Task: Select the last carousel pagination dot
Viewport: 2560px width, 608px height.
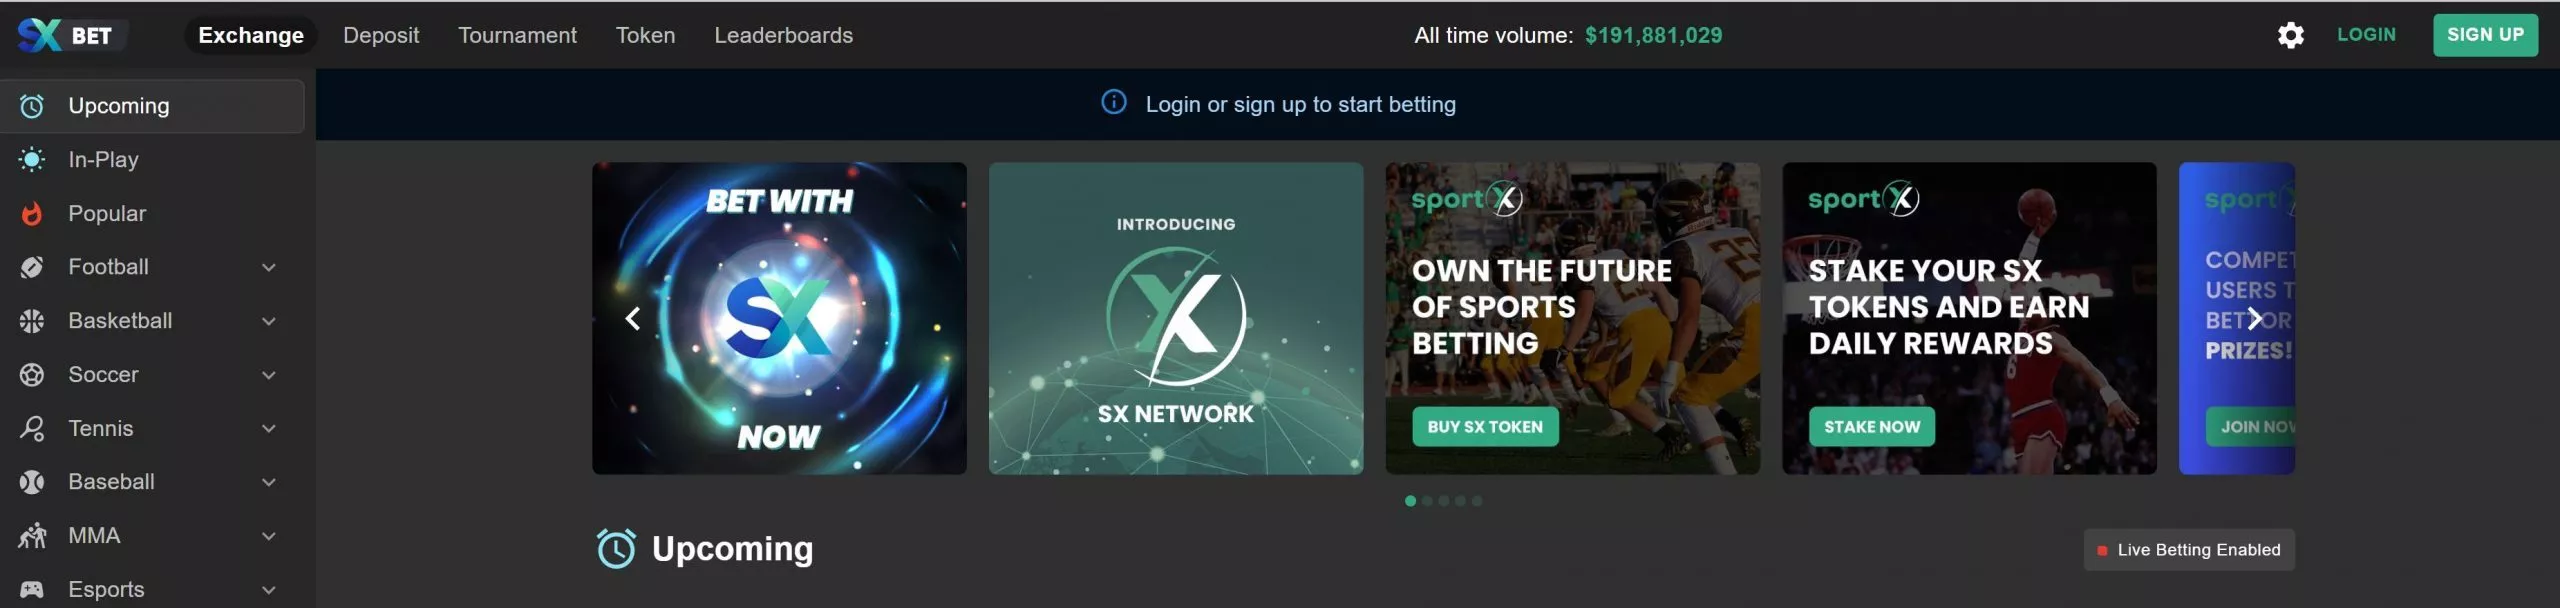Action: pyautogui.click(x=1477, y=501)
